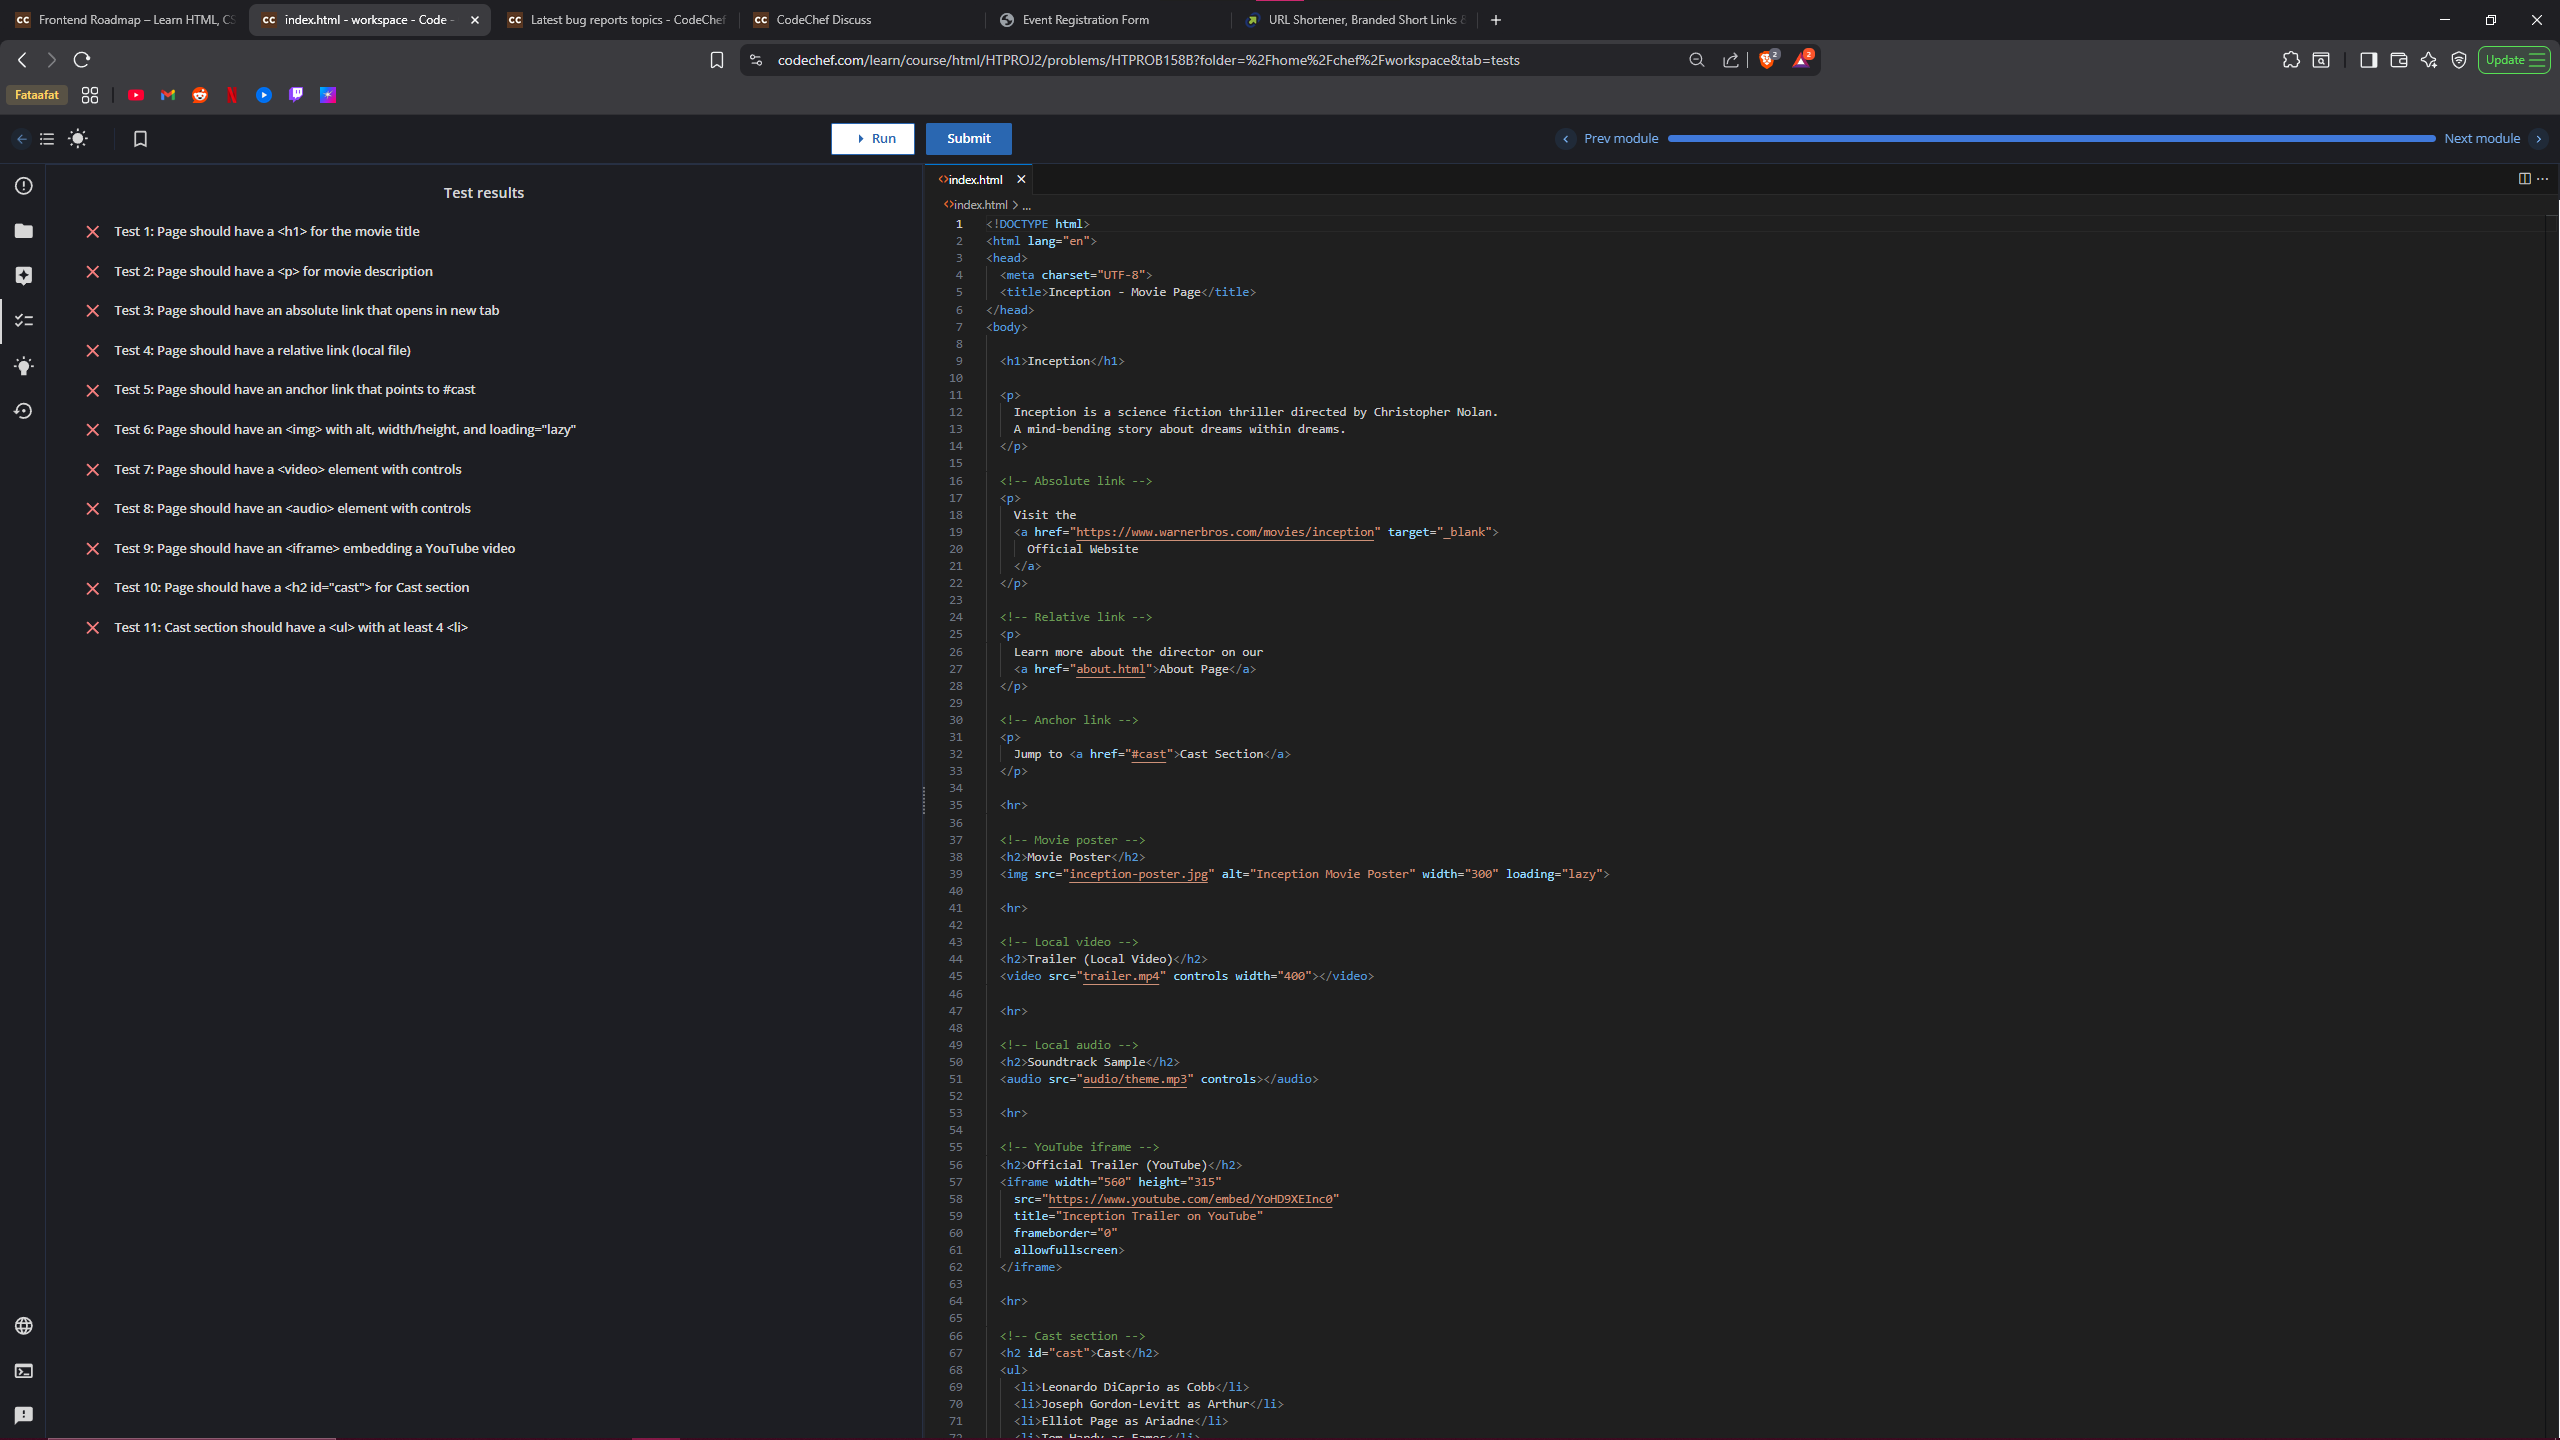Expand the Next module chevron
The image size is (2560, 1440).
click(2538, 139)
